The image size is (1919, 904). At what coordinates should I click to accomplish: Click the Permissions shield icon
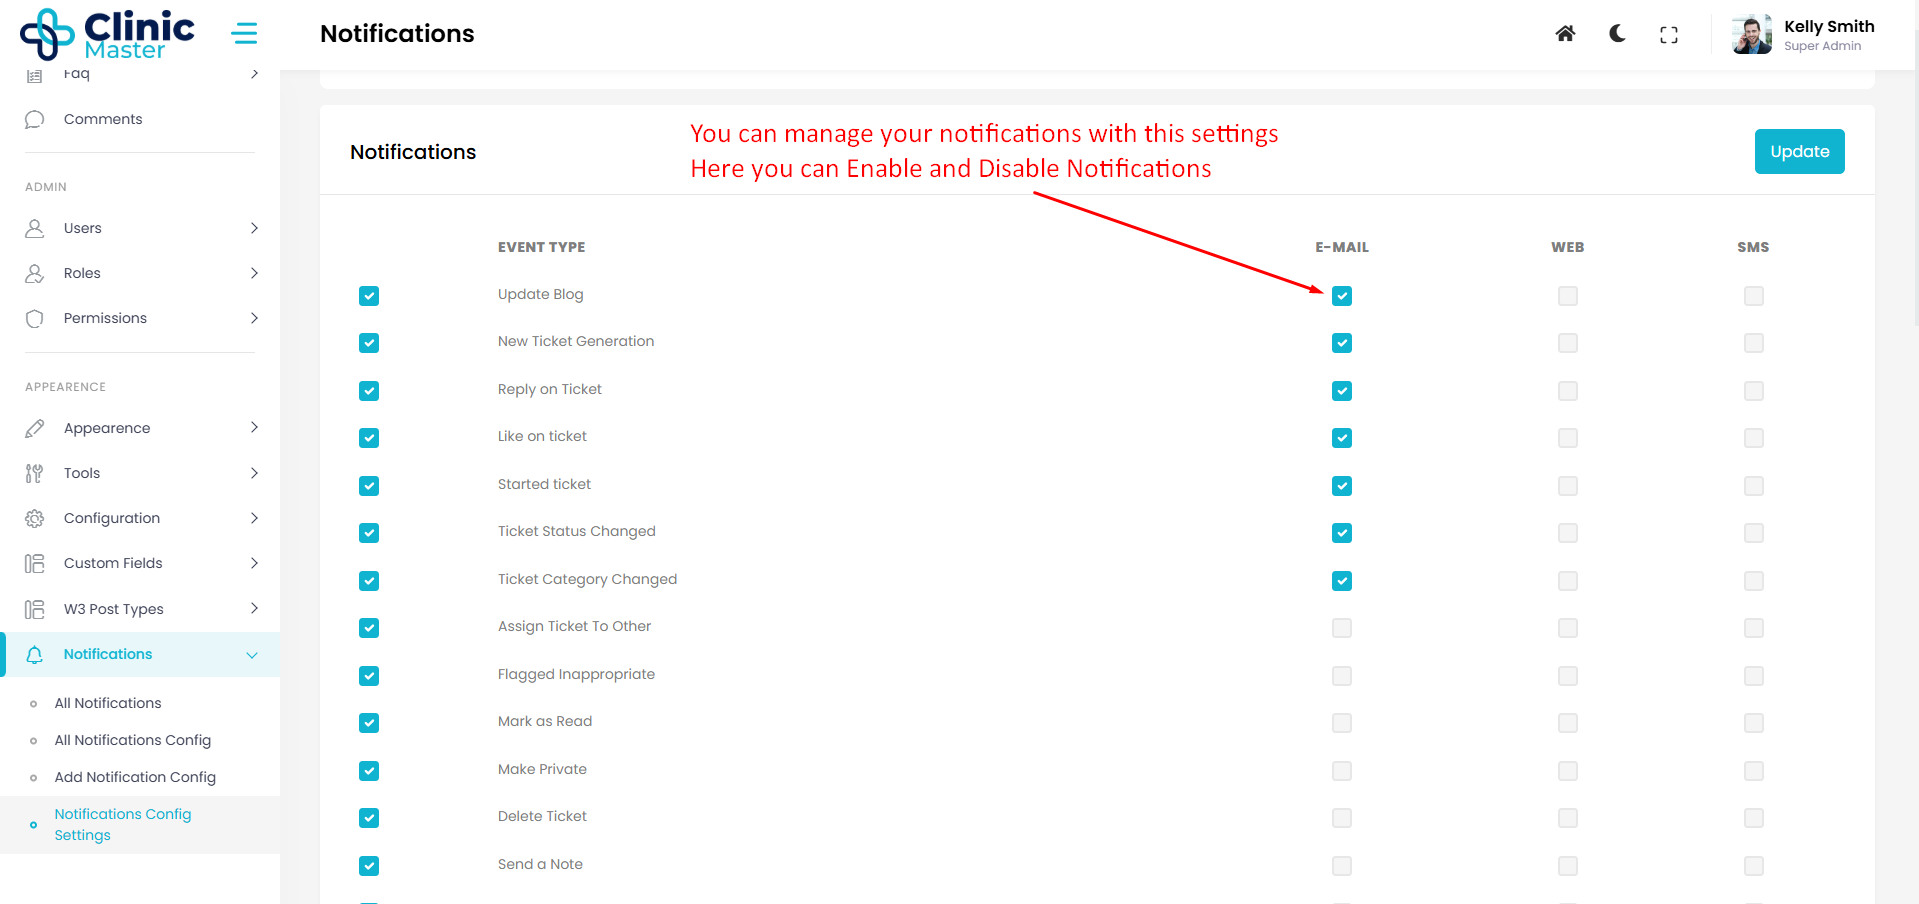35,318
